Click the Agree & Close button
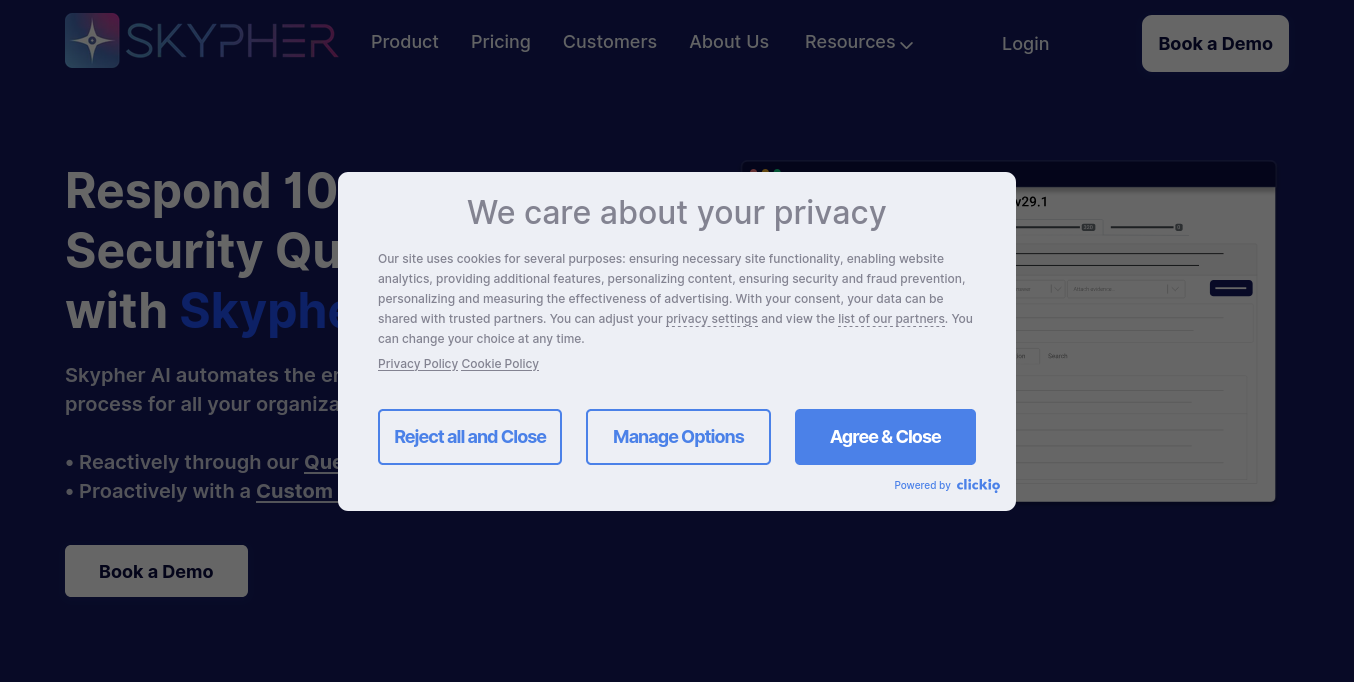The image size is (1366, 682). 885,437
